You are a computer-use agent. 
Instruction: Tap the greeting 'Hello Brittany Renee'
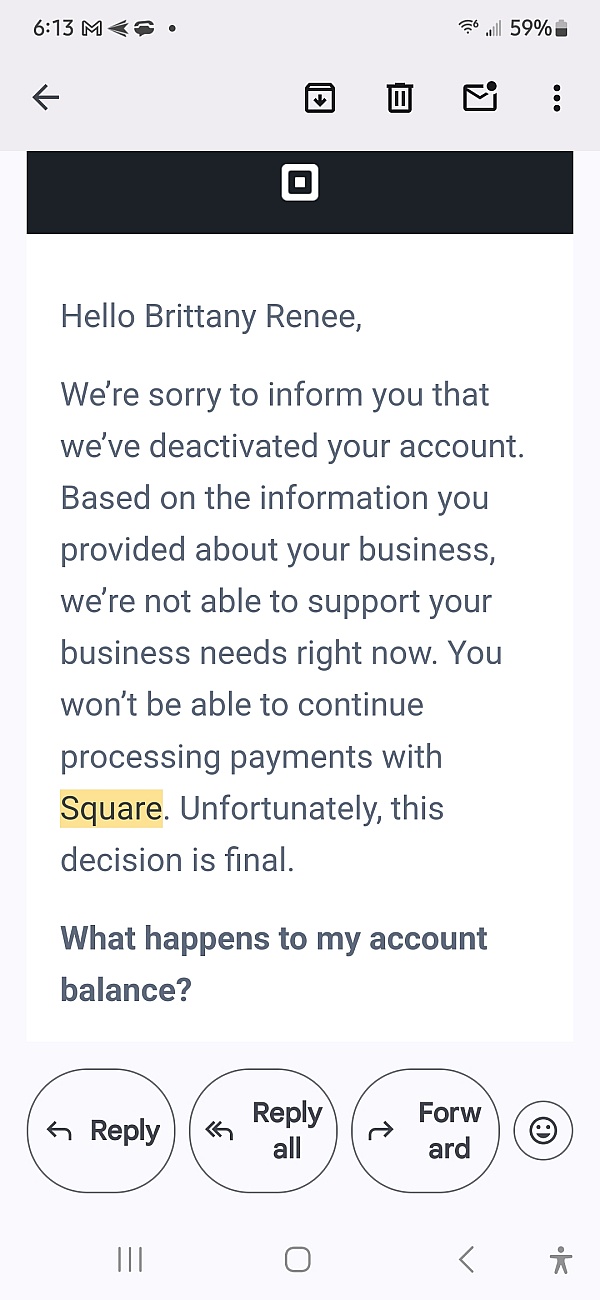211,316
